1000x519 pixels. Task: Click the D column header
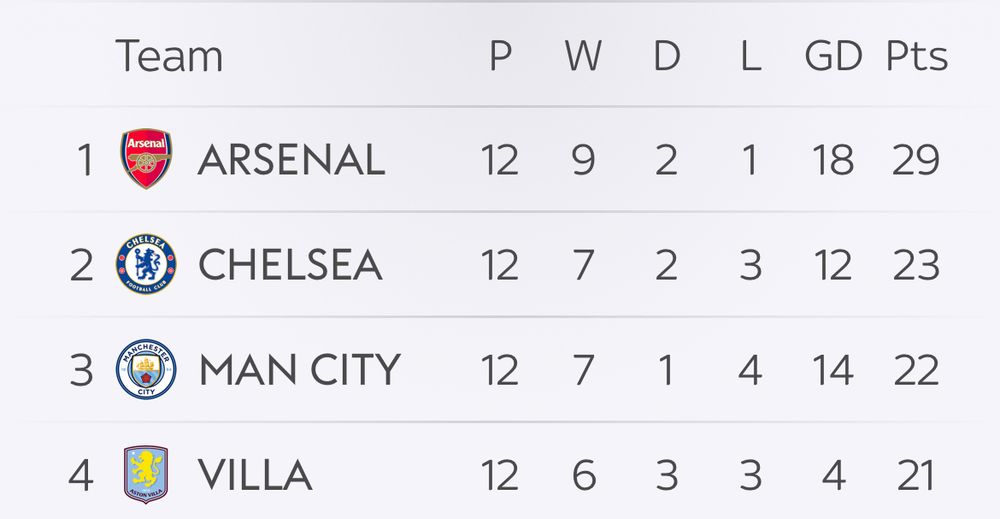coord(666,56)
